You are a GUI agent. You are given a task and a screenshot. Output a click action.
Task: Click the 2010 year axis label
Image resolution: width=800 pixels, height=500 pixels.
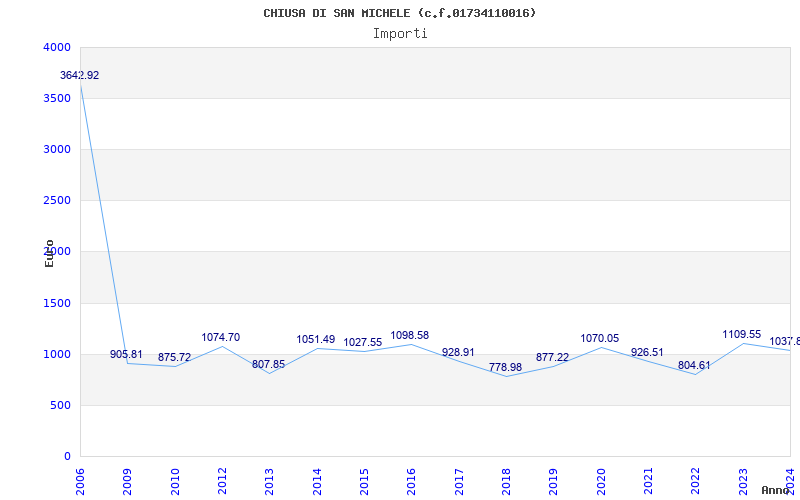coord(175,482)
